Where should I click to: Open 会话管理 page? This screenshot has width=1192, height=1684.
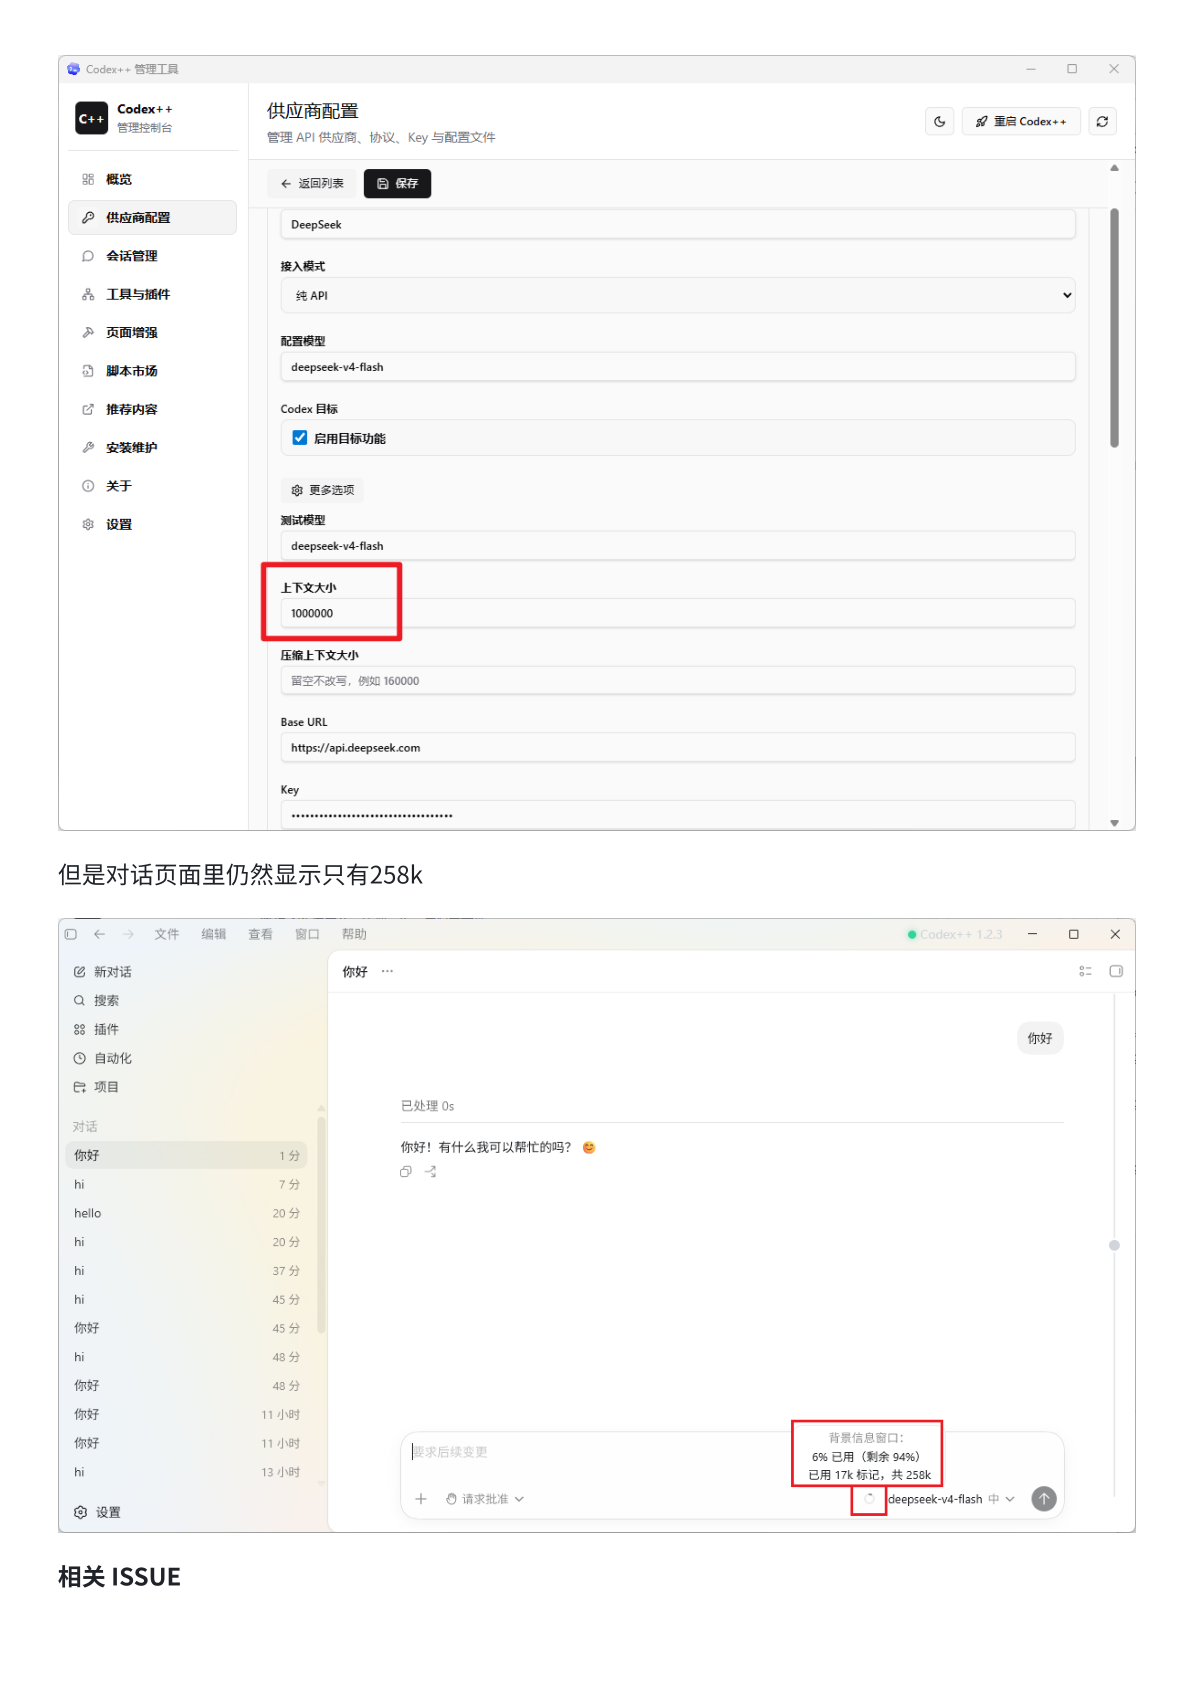pyautogui.click(x=152, y=256)
